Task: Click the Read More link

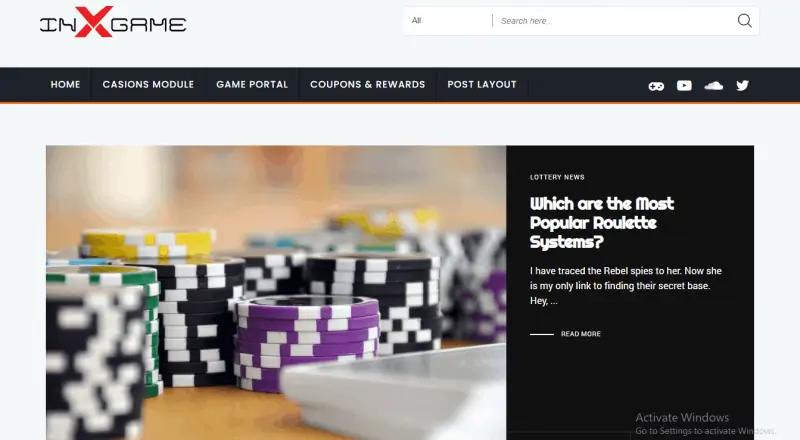Action: pos(581,334)
